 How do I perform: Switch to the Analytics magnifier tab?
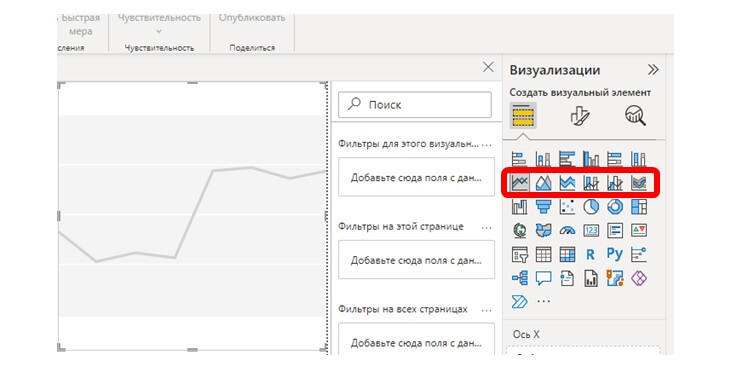635,115
